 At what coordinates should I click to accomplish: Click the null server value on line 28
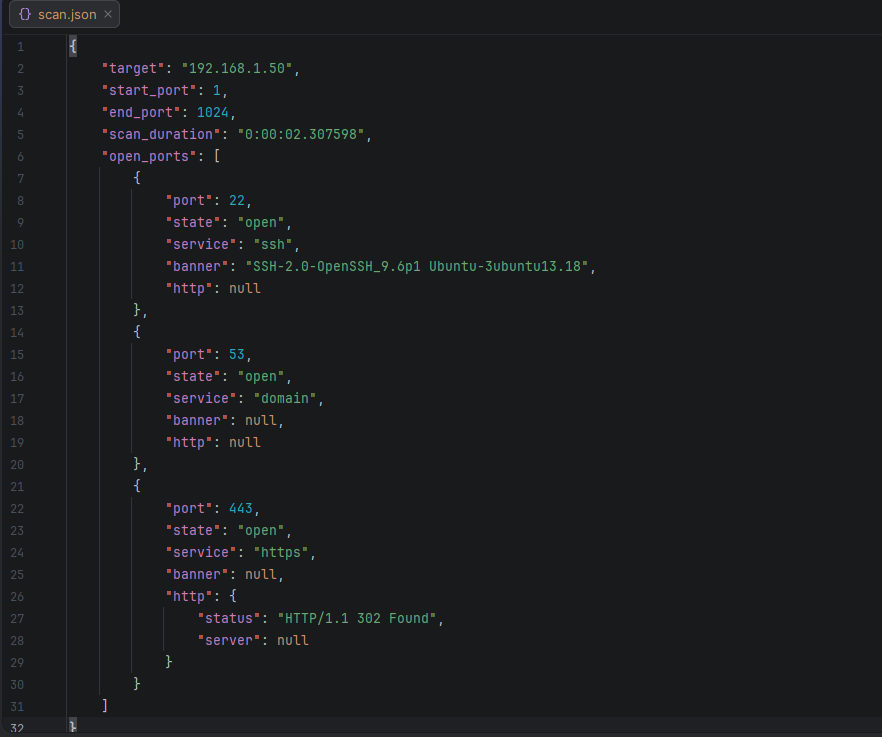click(x=292, y=640)
